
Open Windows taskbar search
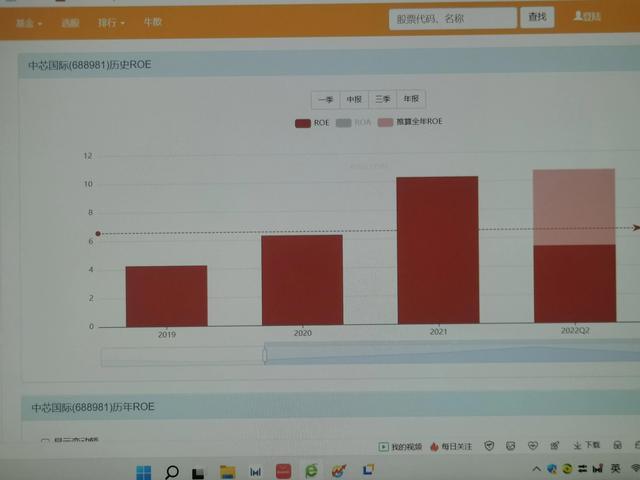172,472
